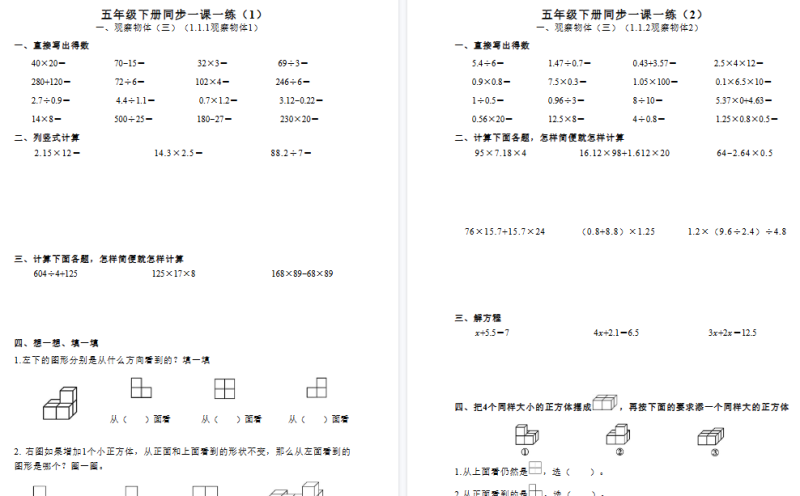The height and width of the screenshot is (496, 800).
Task: Select the problem 72÷6=
Action: click(x=130, y=82)
